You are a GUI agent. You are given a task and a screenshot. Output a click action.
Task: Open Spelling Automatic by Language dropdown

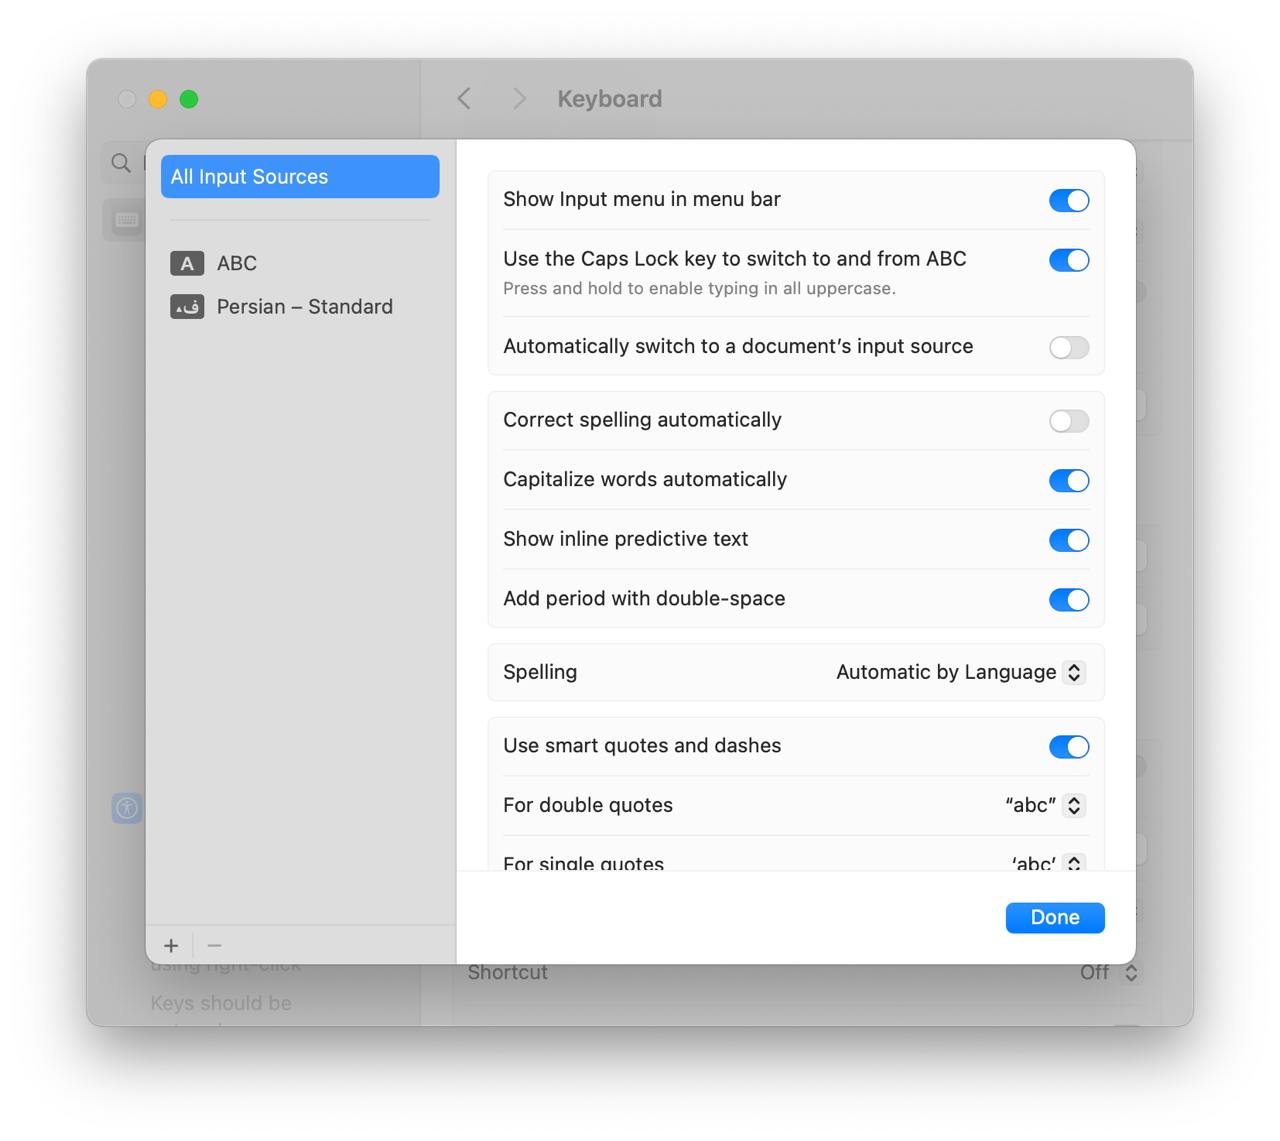[960, 672]
